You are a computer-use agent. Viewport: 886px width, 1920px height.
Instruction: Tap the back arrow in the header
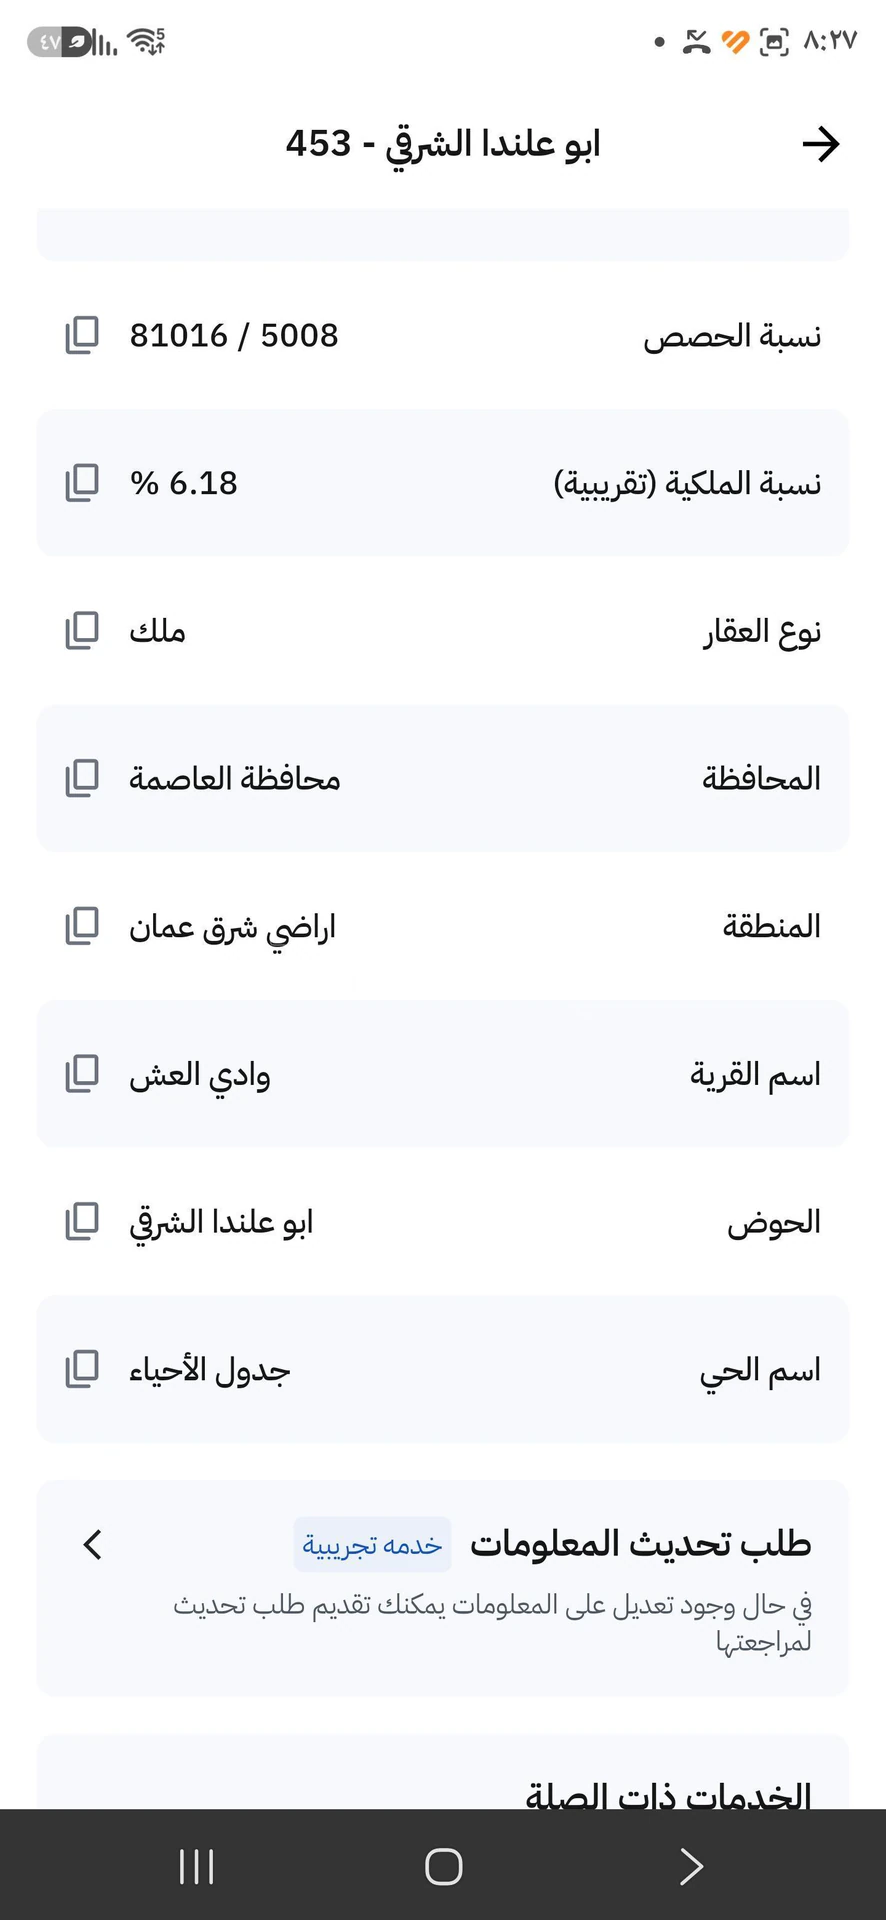[821, 144]
